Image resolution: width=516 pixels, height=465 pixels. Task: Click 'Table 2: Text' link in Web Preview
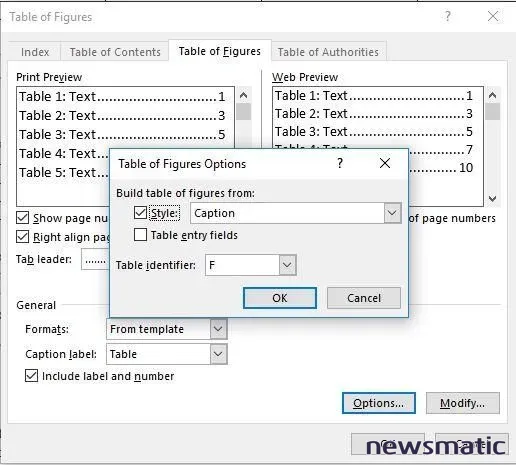(311, 114)
